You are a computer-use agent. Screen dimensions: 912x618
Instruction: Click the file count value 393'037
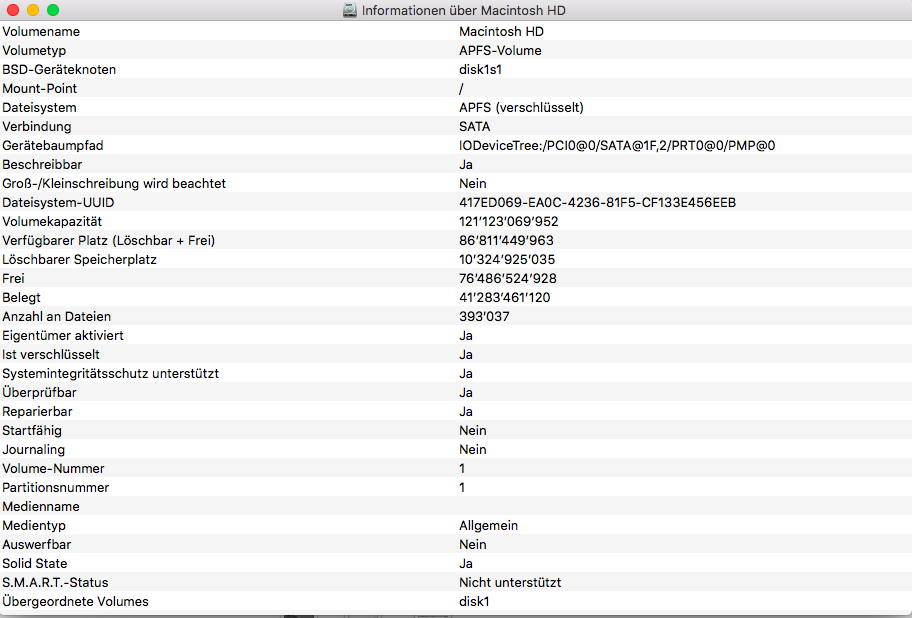point(484,316)
